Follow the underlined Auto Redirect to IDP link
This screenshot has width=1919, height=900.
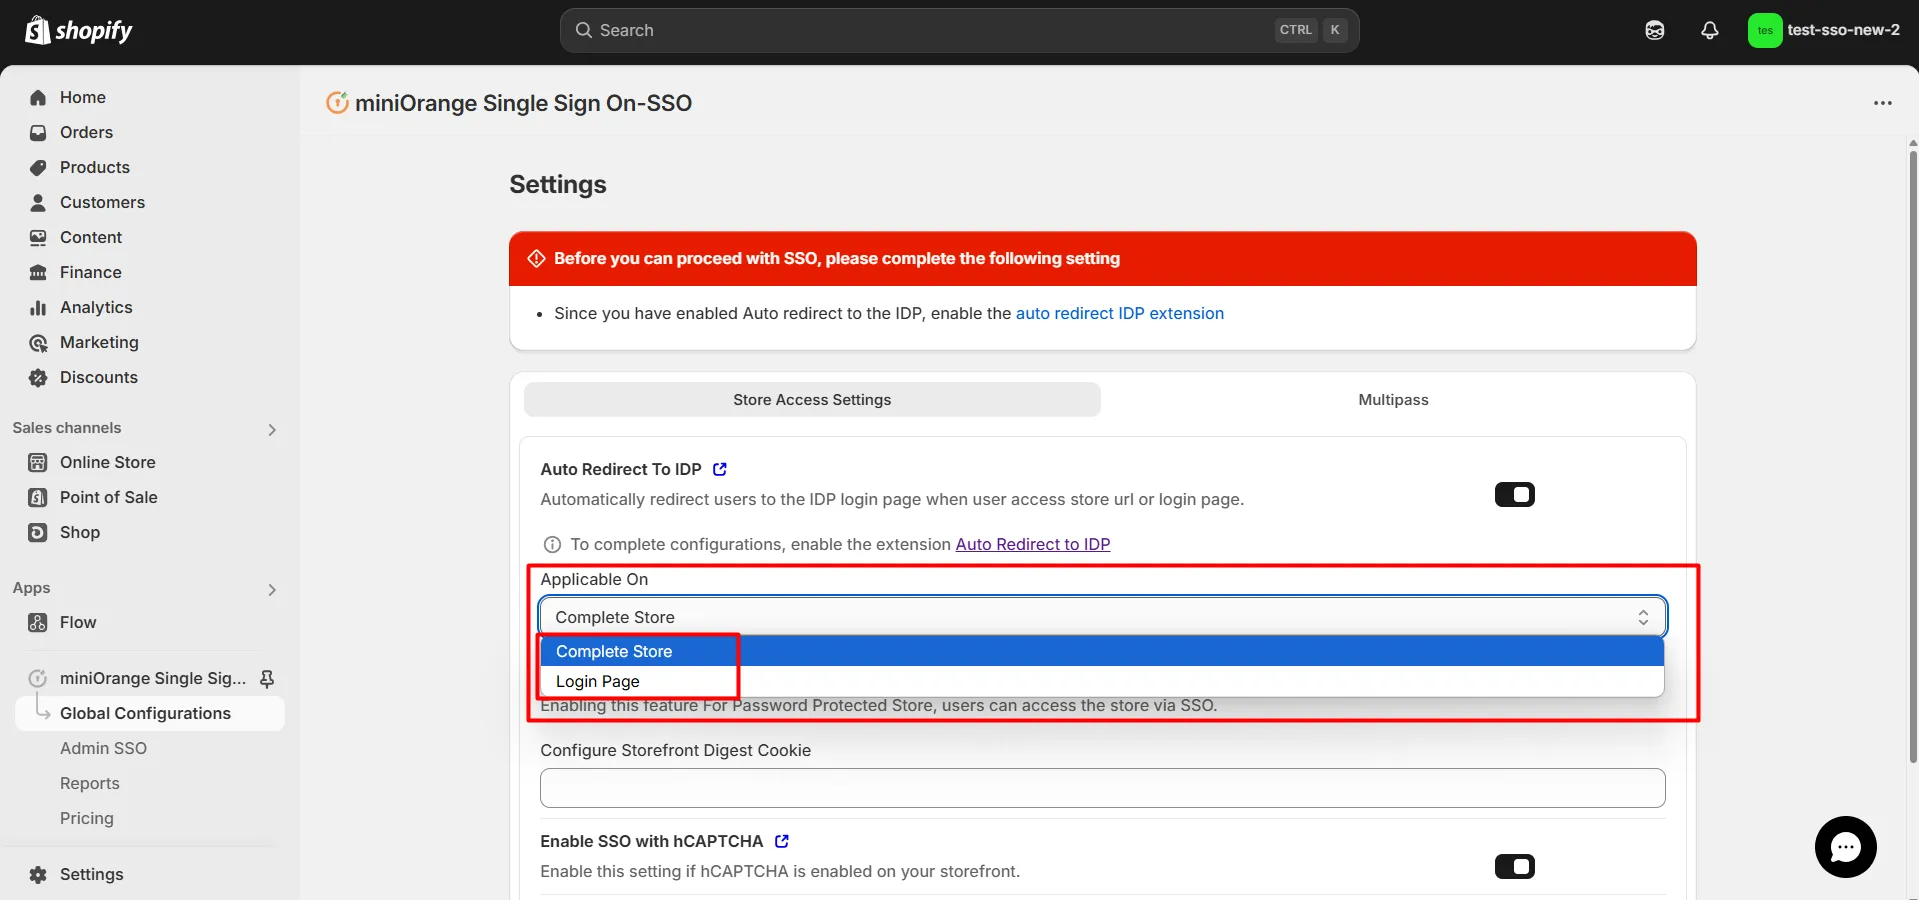[x=1033, y=544]
